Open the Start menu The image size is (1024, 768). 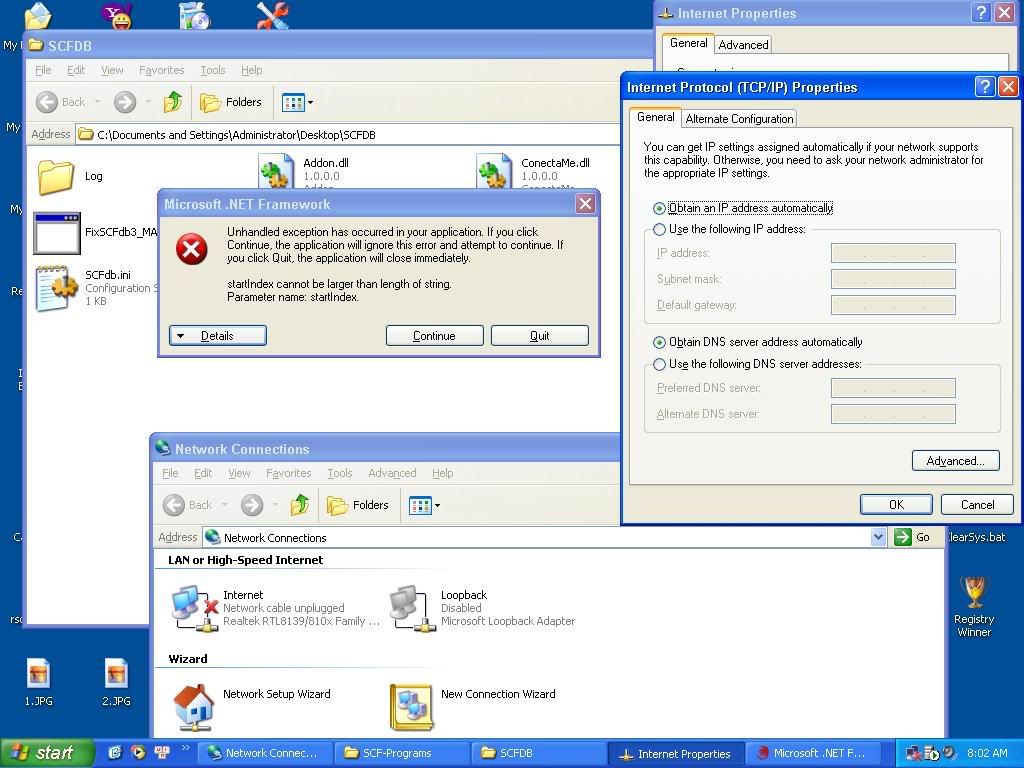tap(47, 753)
